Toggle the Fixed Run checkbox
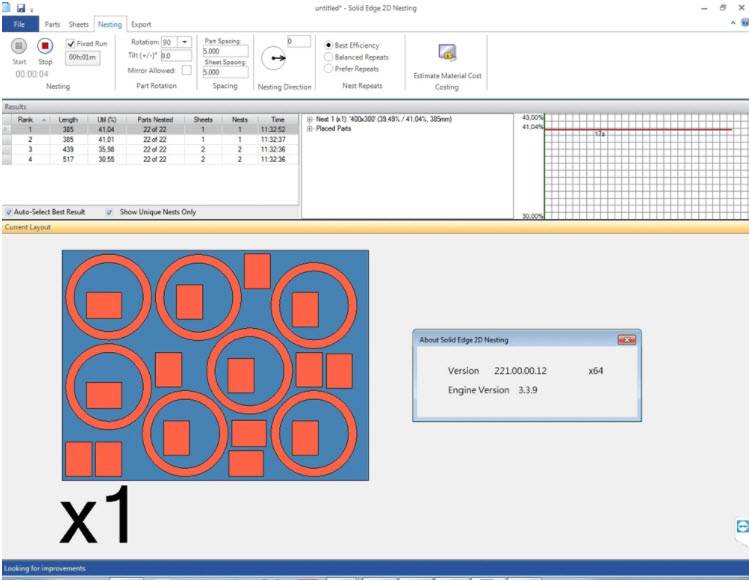Screen dimensions: 749x580 point(71,44)
